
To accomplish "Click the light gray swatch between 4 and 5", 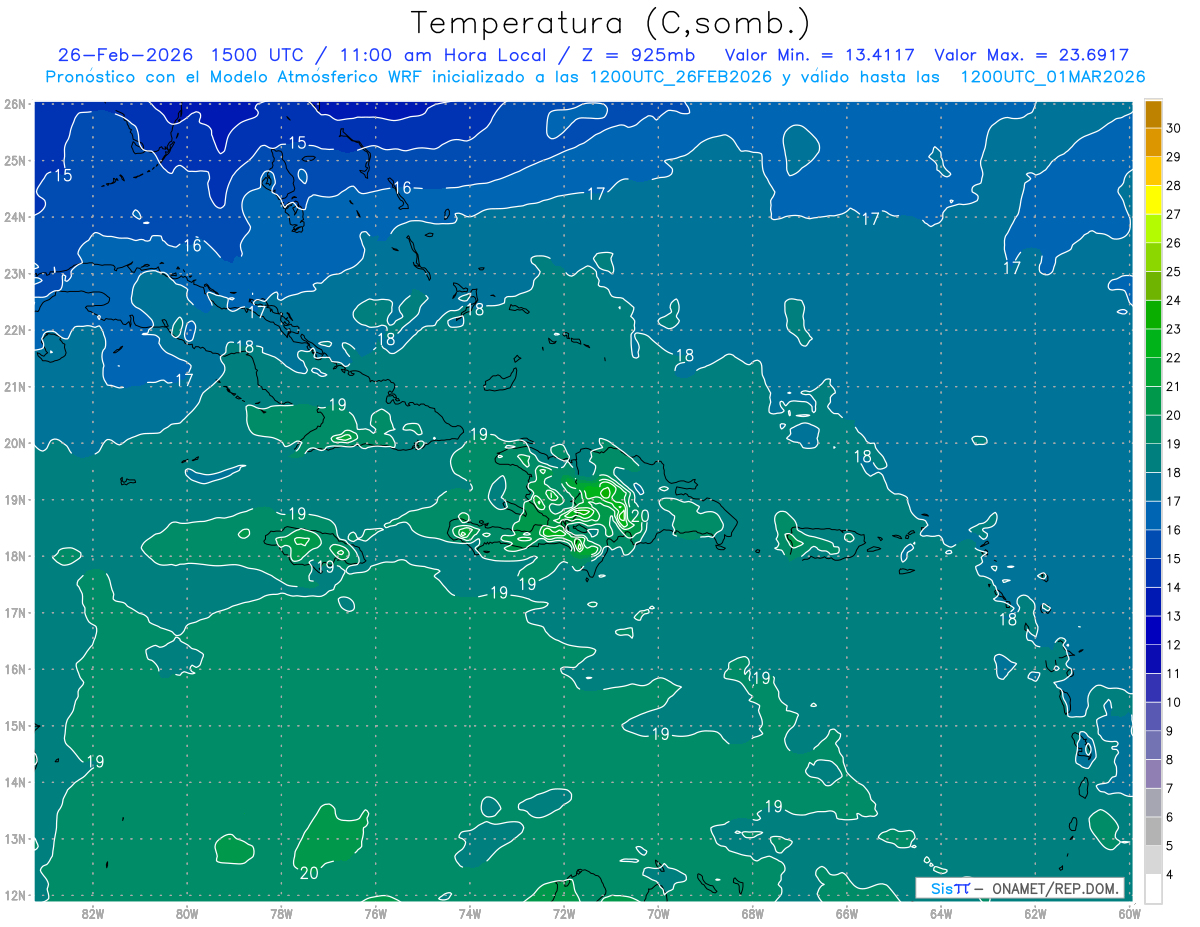I will 1153,859.
